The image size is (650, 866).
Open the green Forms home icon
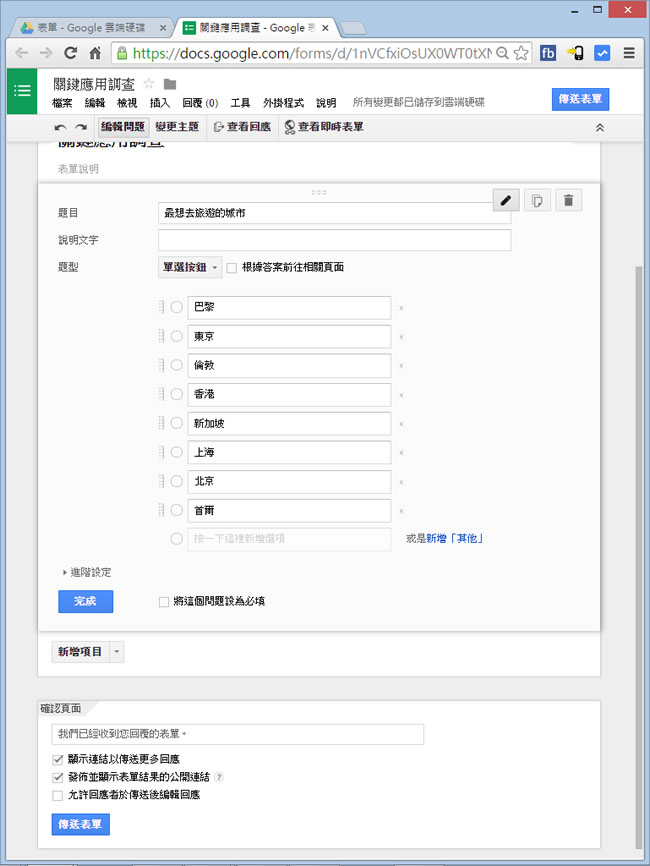(x=22, y=91)
